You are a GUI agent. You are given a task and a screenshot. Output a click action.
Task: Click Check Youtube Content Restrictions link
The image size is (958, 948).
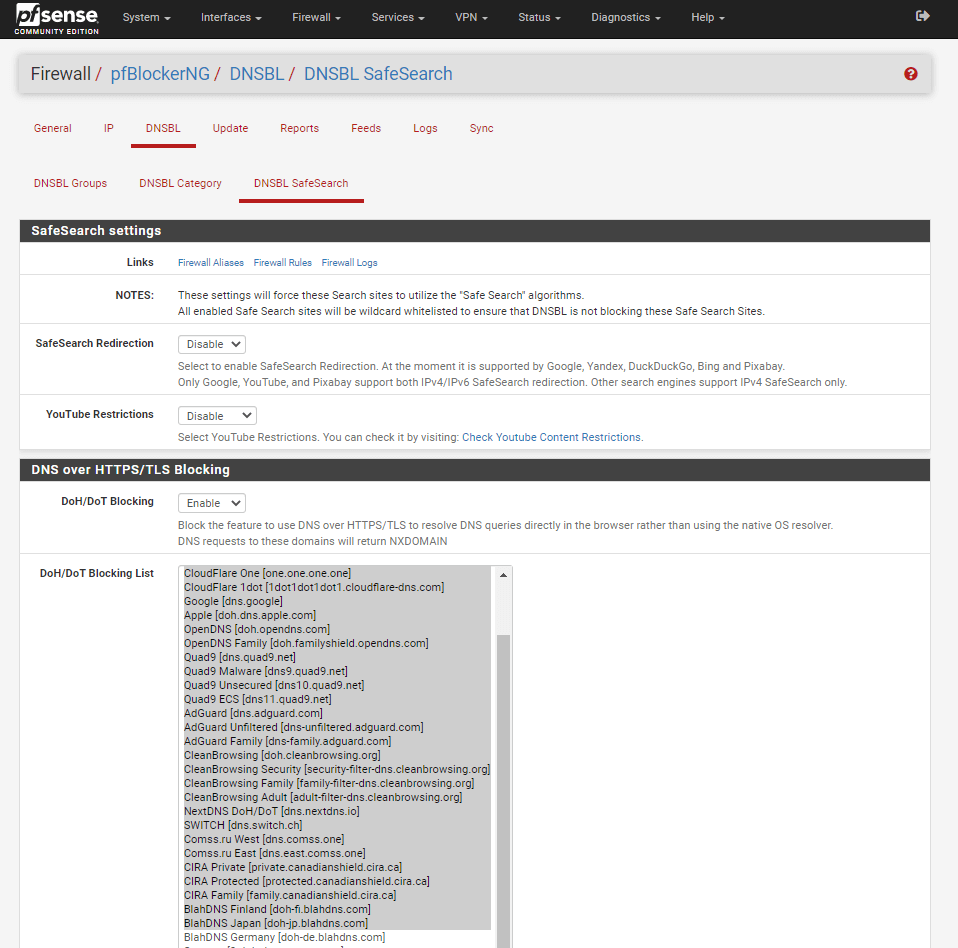(552, 437)
